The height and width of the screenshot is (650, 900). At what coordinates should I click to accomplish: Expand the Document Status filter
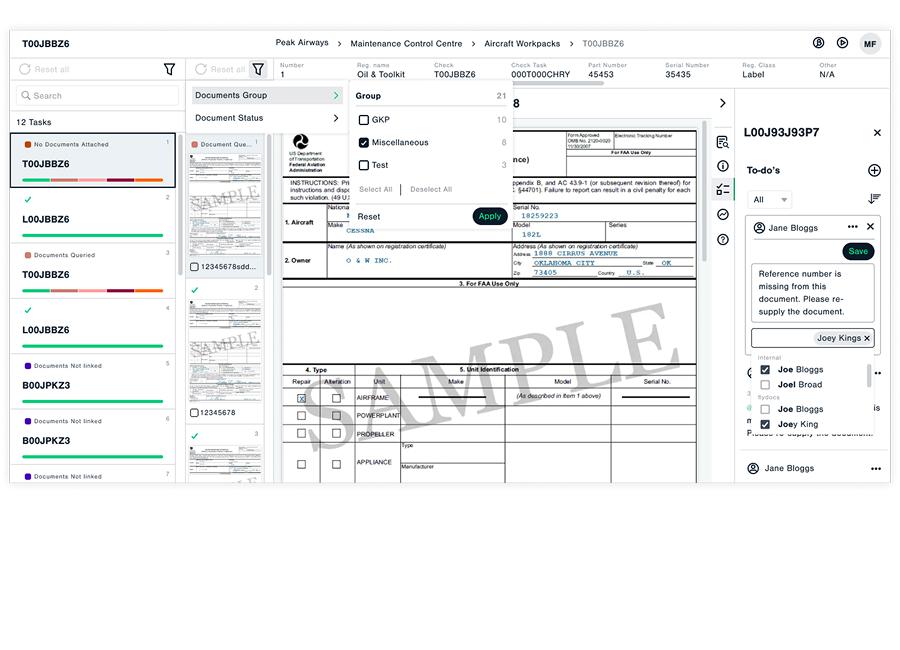click(265, 117)
